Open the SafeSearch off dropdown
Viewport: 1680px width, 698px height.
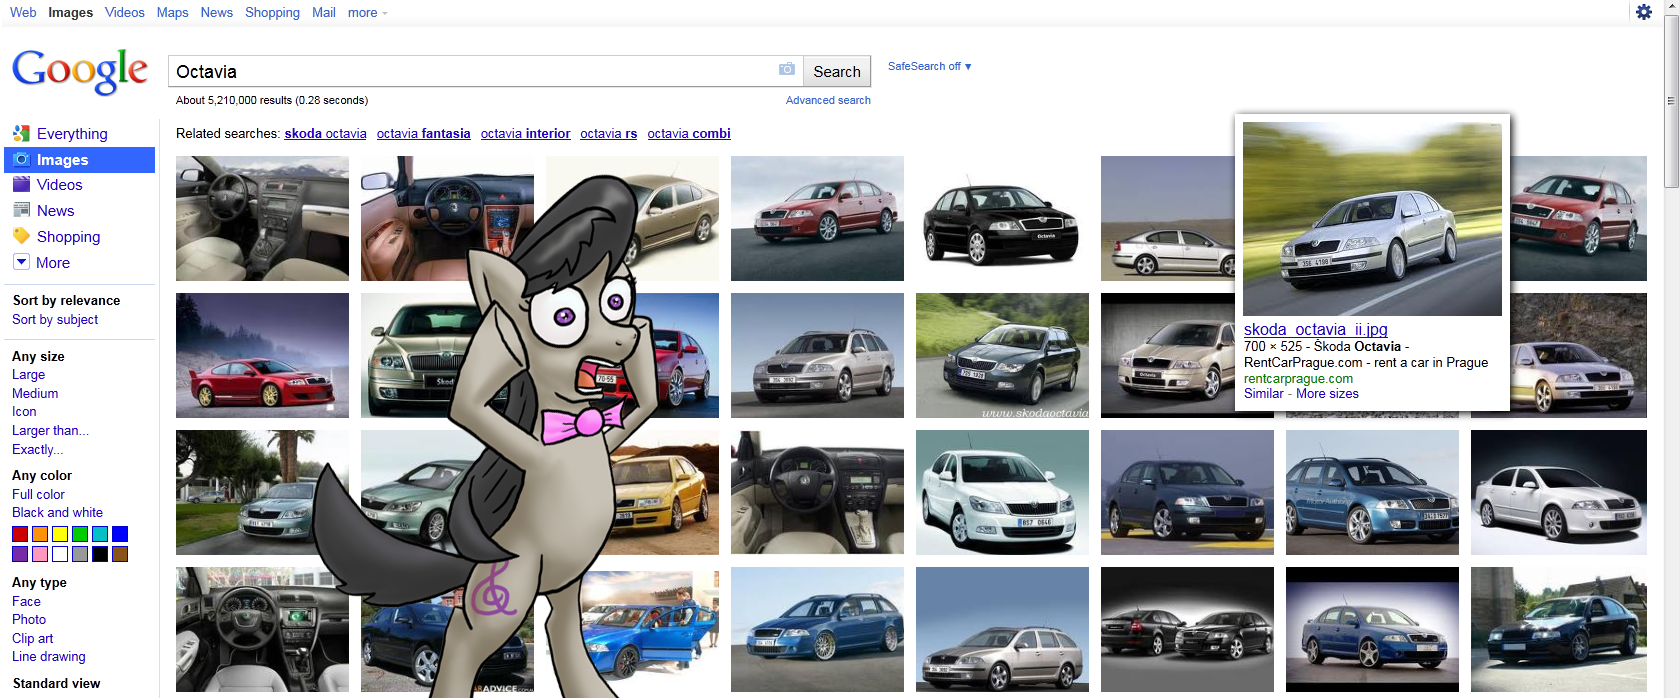(929, 66)
